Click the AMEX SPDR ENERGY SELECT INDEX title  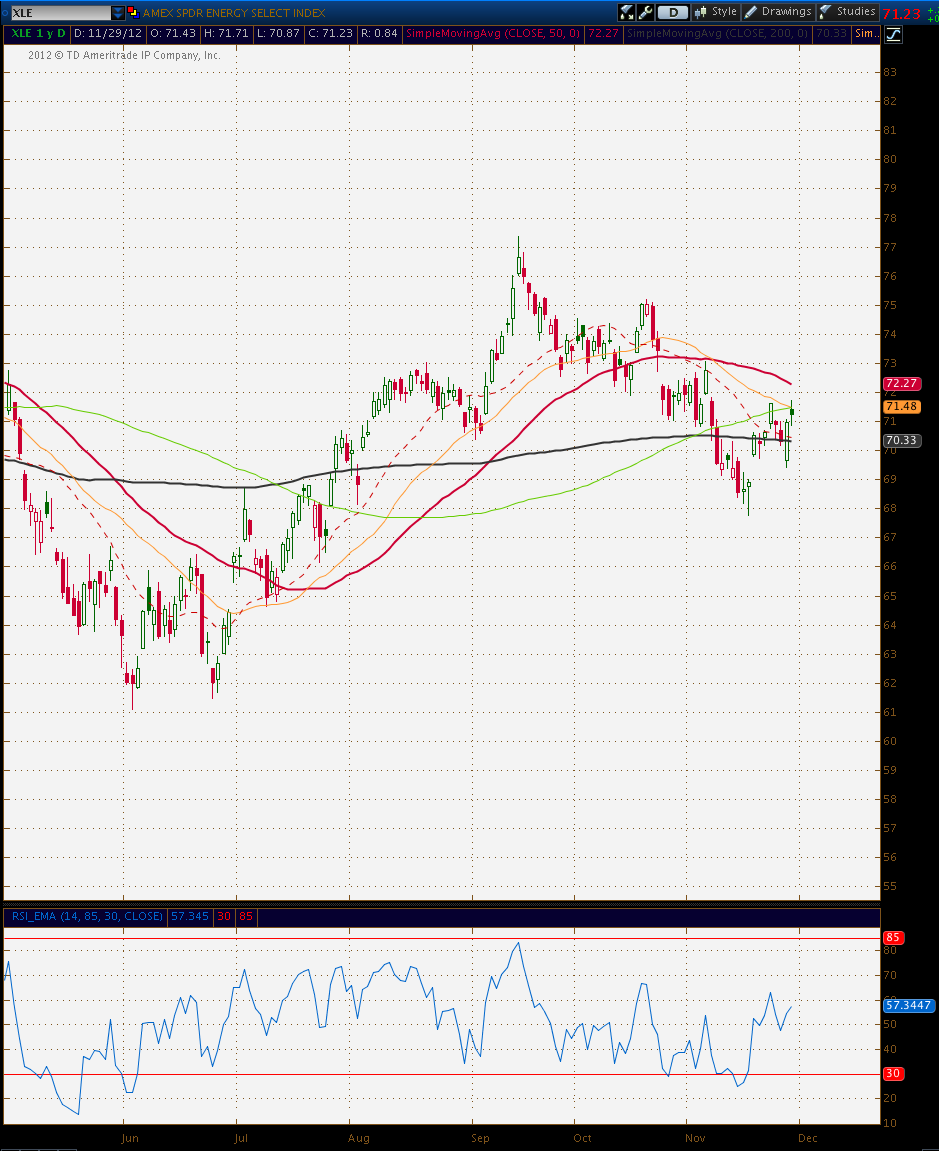click(233, 12)
